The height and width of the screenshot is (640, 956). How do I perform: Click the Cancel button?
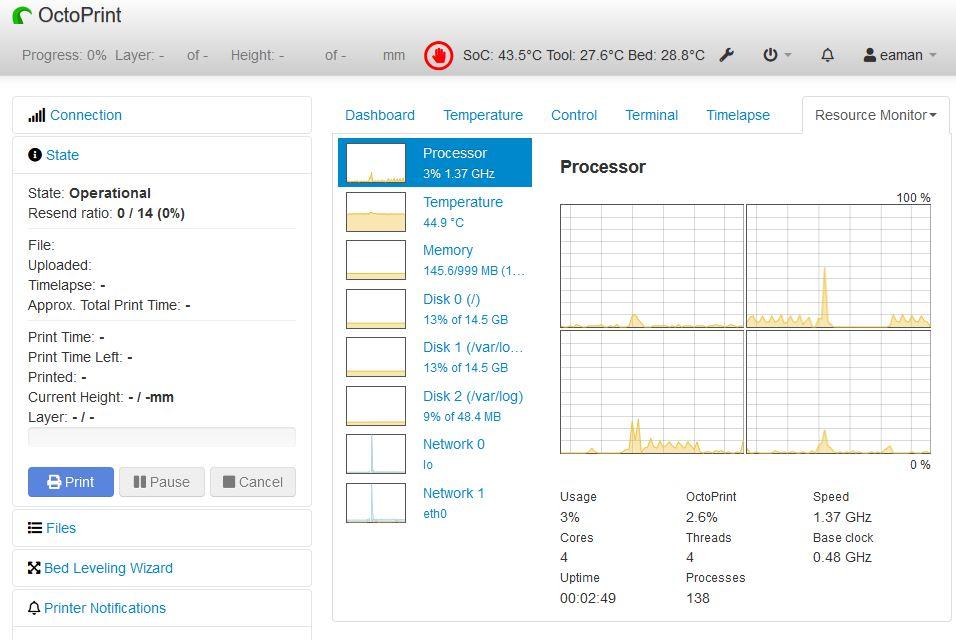[x=253, y=482]
